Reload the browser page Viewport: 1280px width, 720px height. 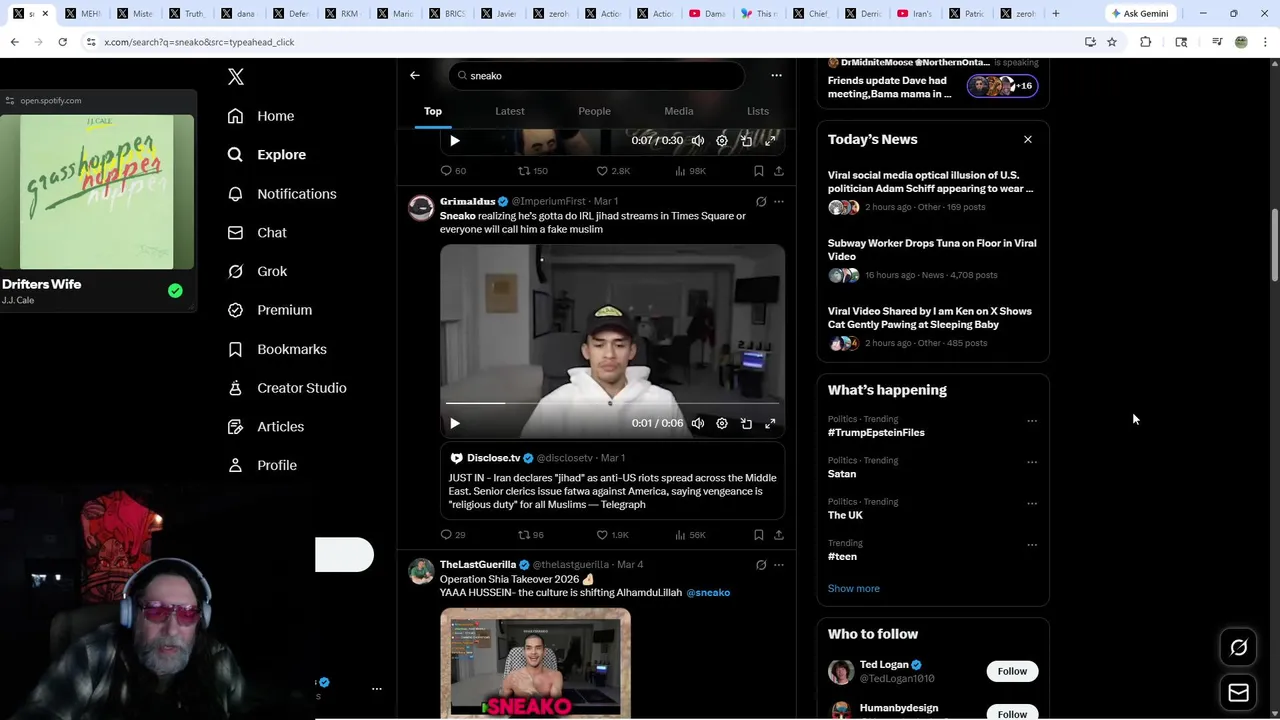[62, 42]
